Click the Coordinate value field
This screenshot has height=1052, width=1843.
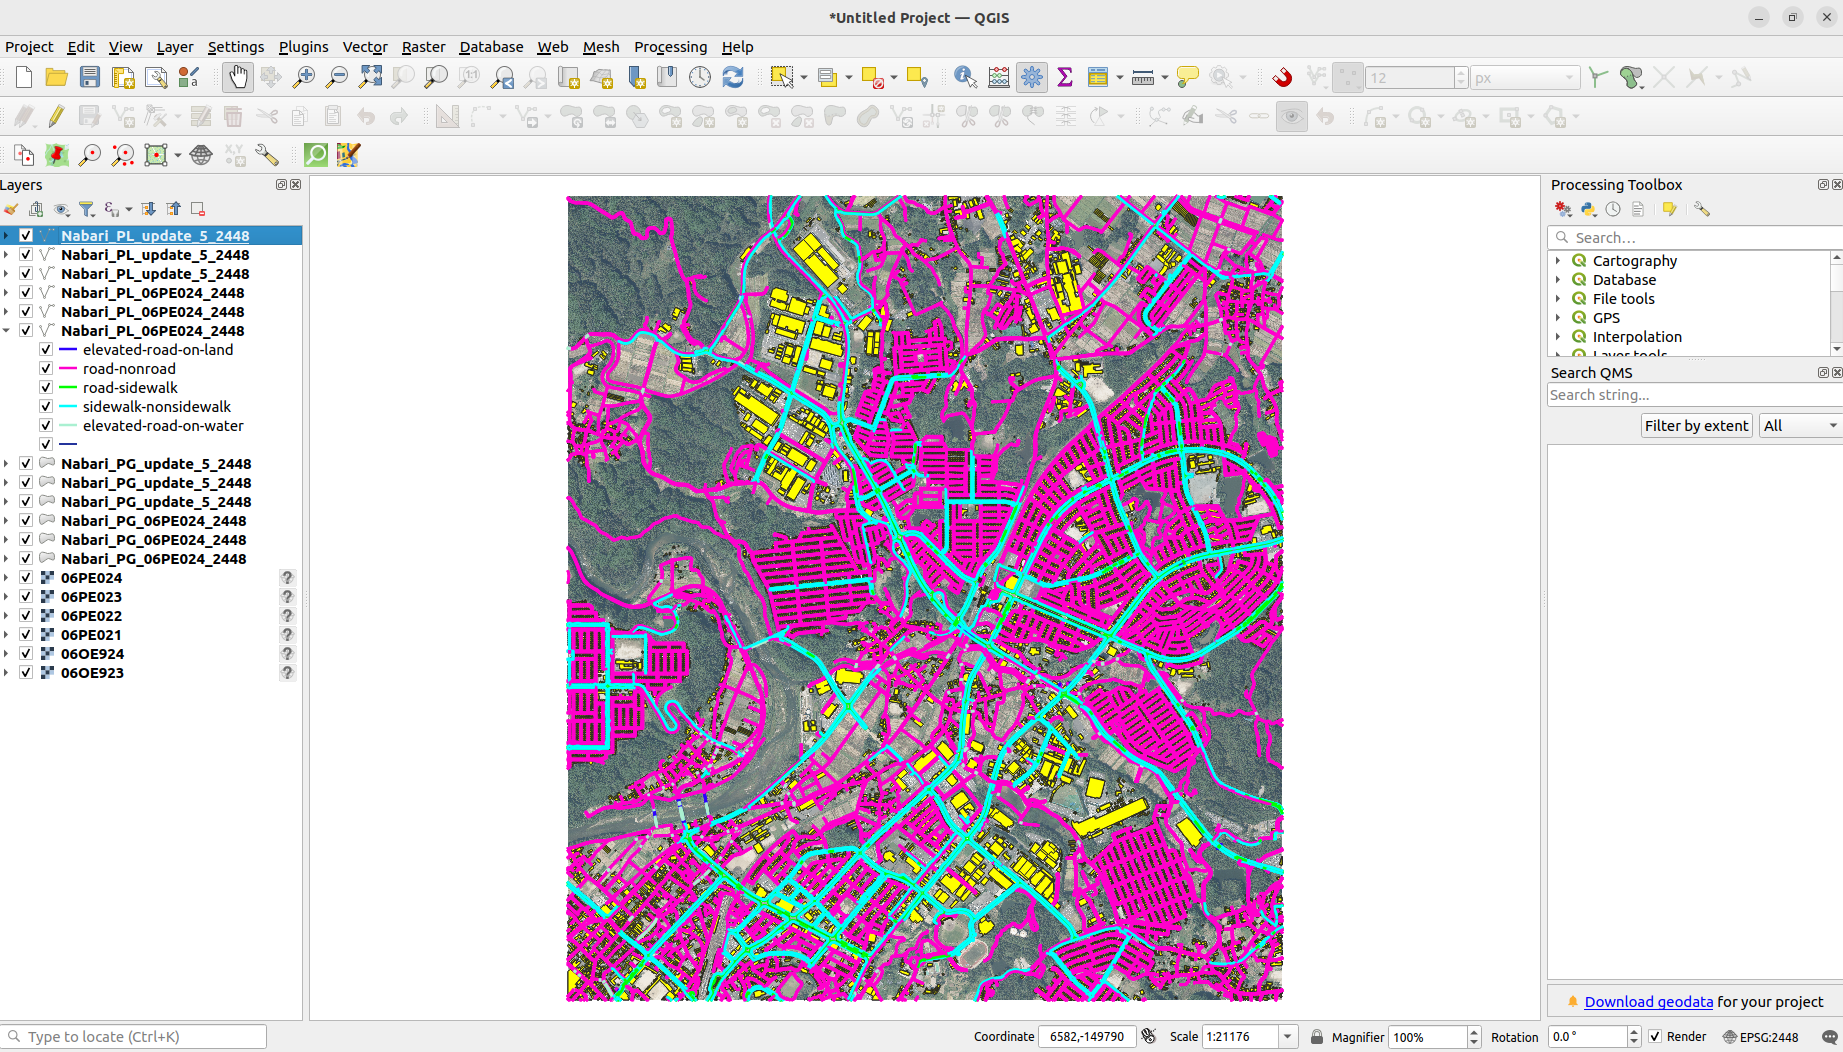point(1087,1037)
